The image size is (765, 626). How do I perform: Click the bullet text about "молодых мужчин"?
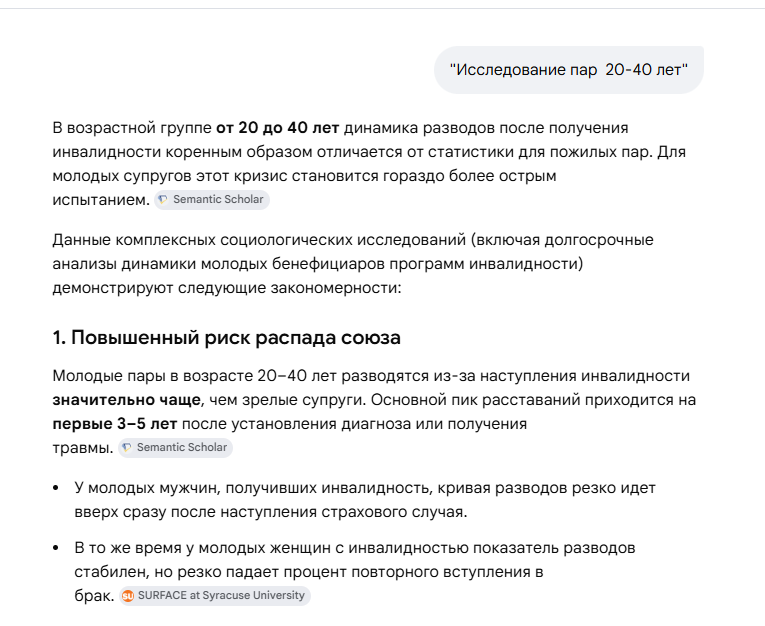(364, 500)
